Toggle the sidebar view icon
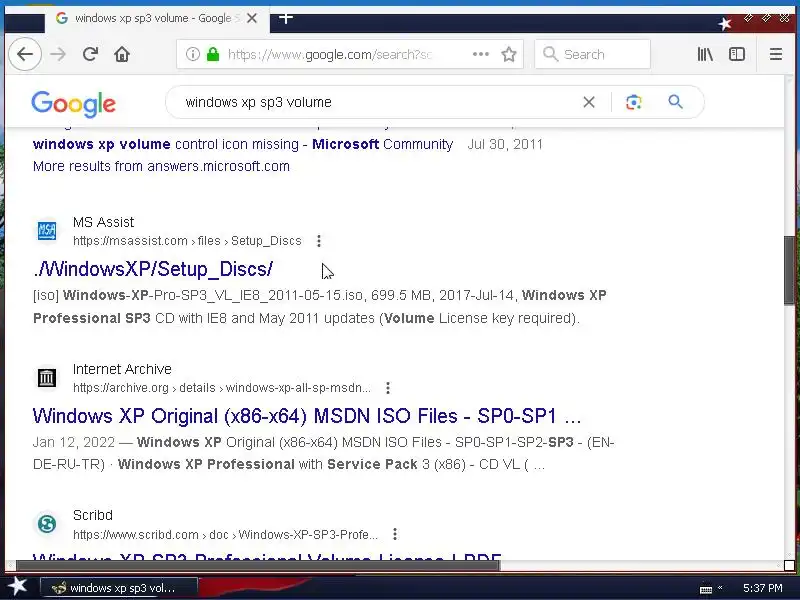800x600 pixels. (x=737, y=54)
